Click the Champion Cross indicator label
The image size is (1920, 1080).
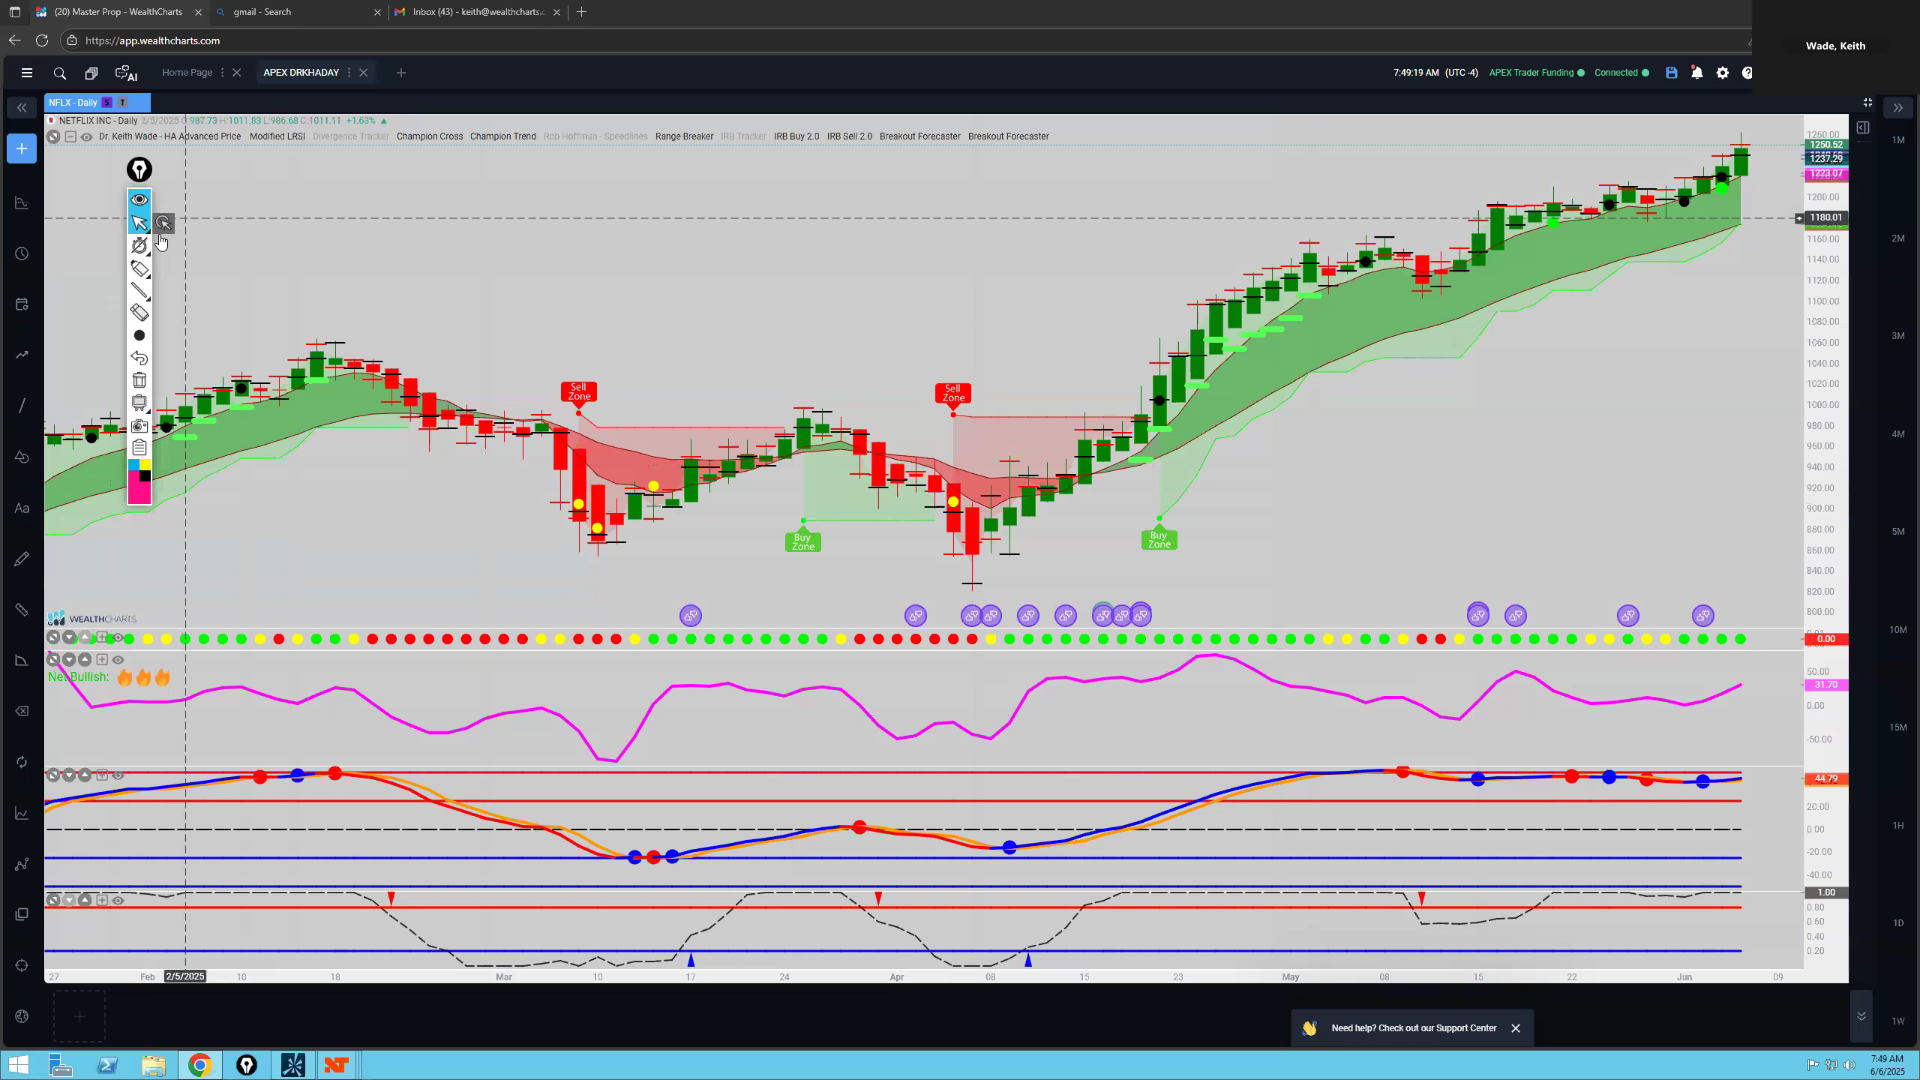point(429,137)
